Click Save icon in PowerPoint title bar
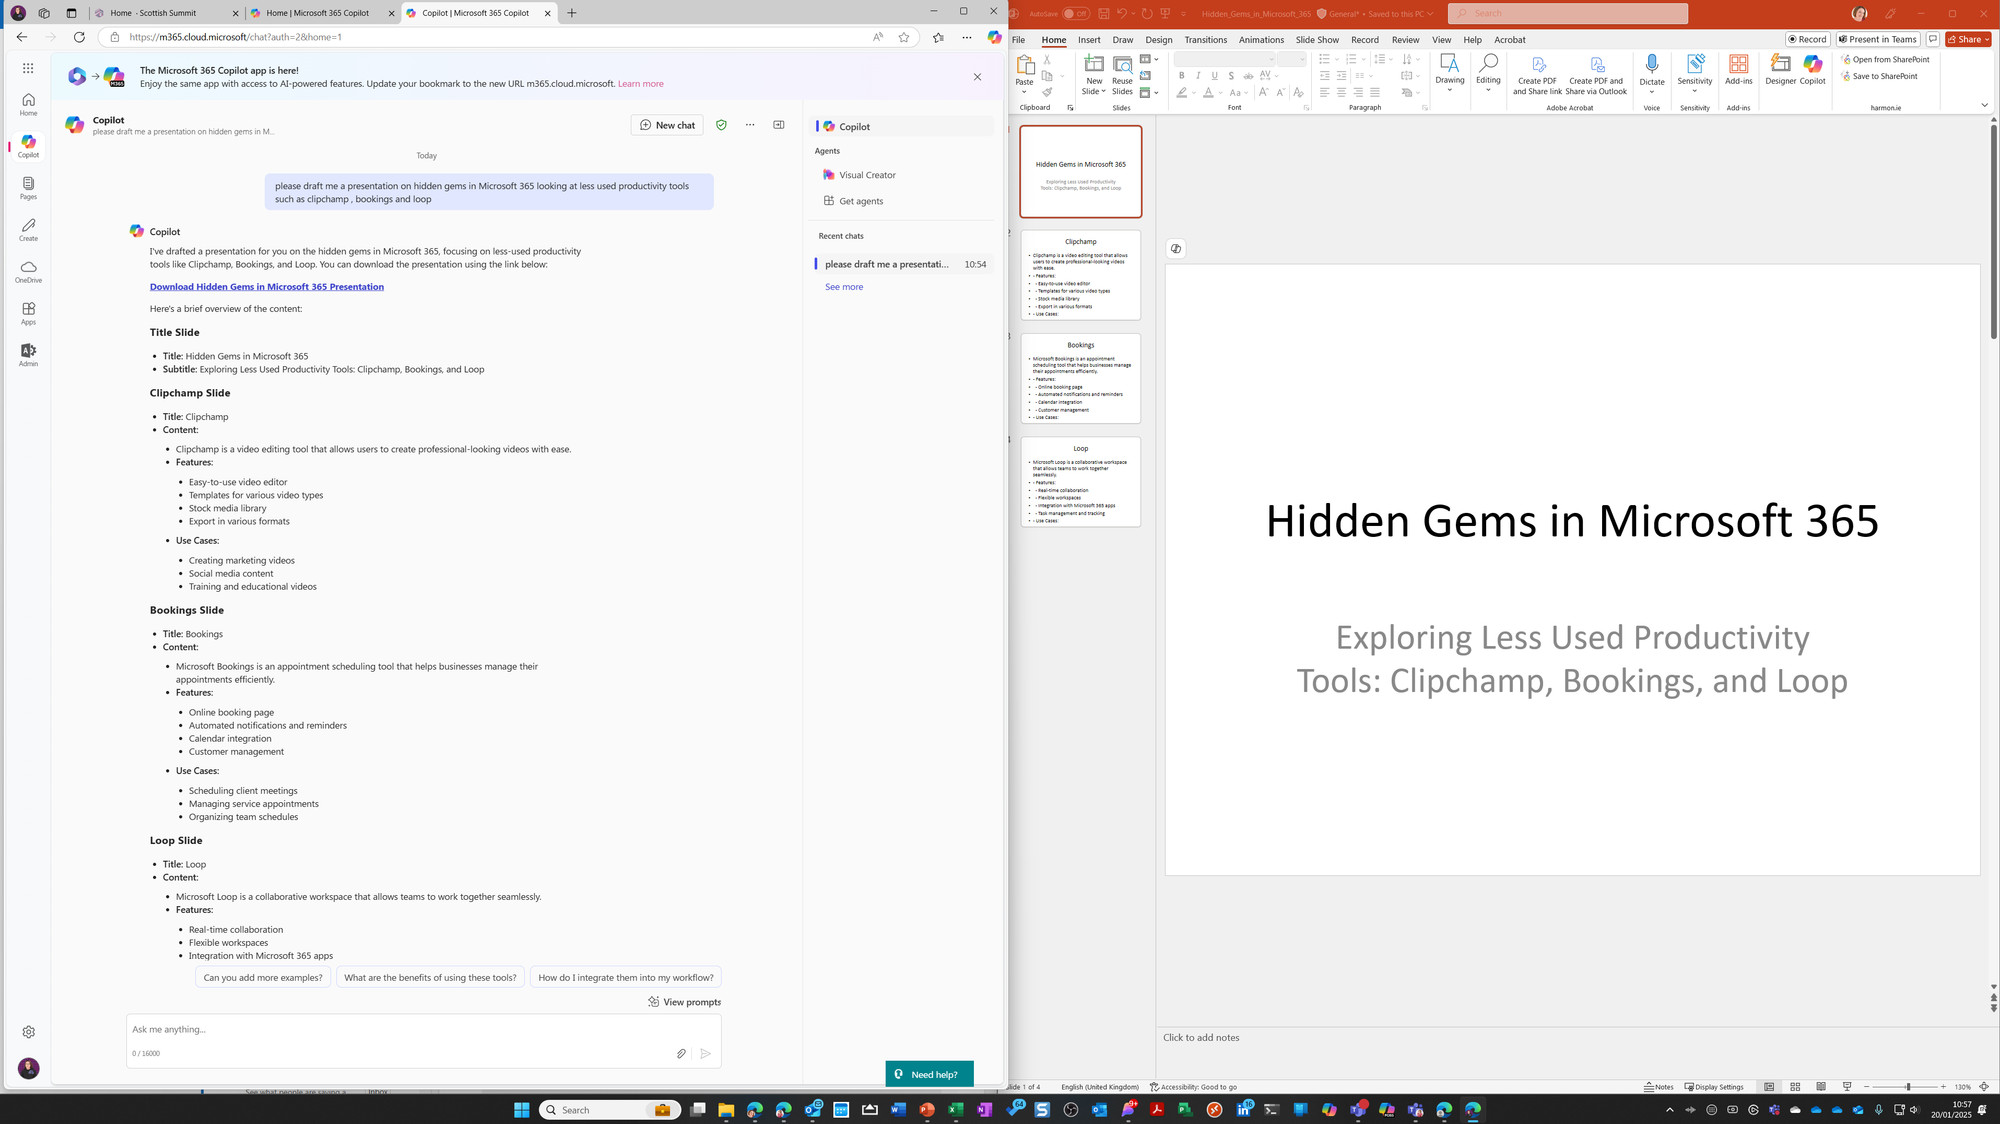The image size is (2000, 1124). point(1103,14)
